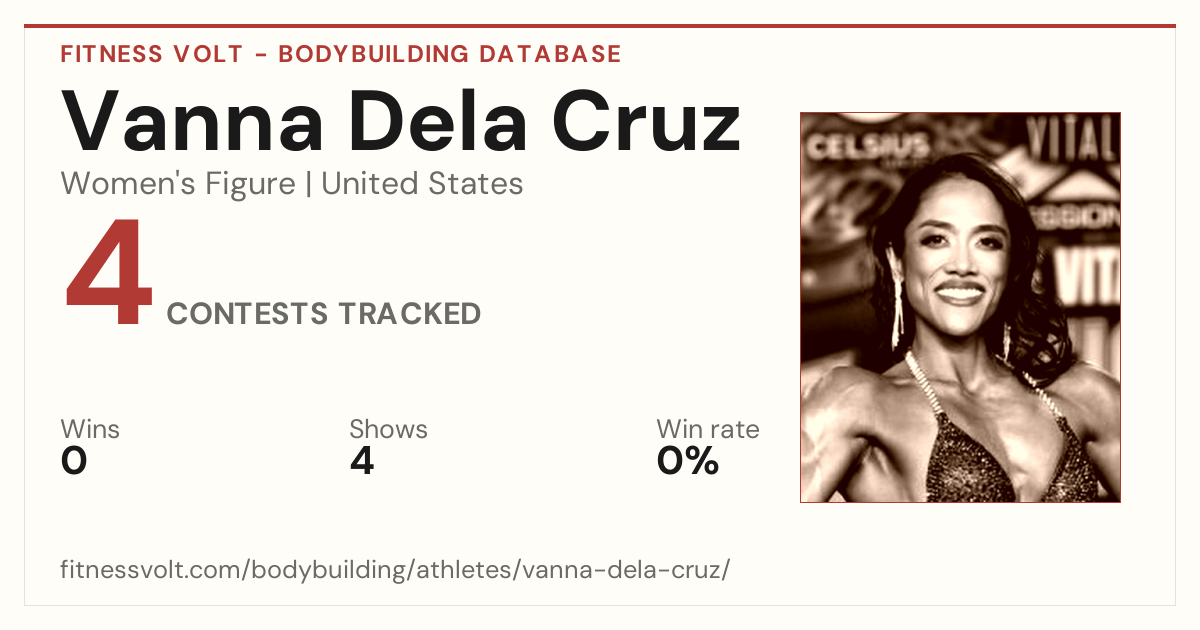
Task: Open the fitnessvolt.com athlete URL
Action: [395, 571]
